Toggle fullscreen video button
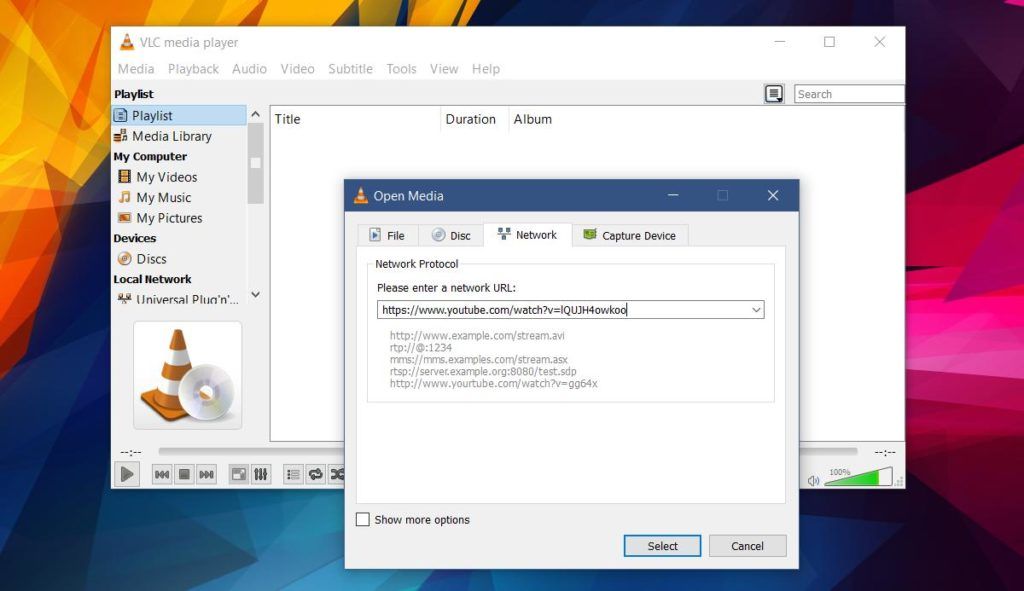Screen dimensions: 1024x591 click(239, 474)
